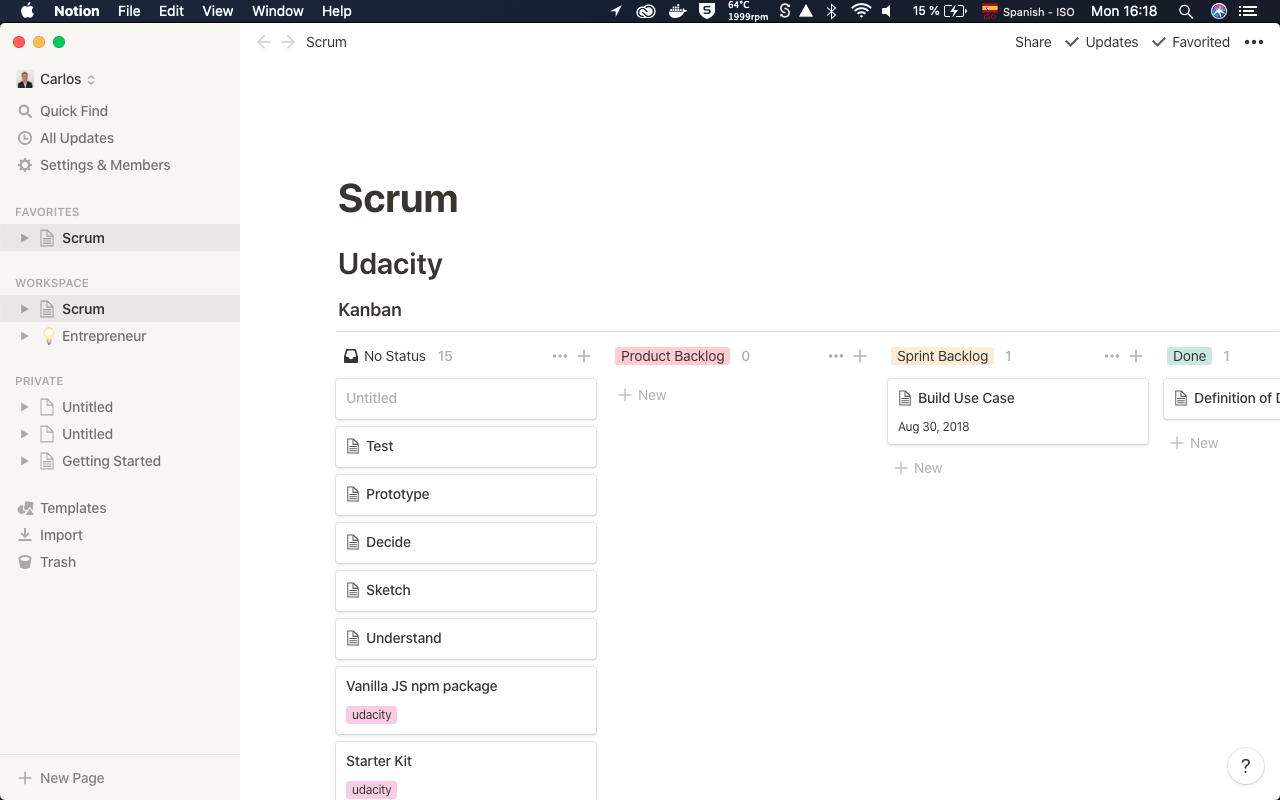Image resolution: width=1280 pixels, height=800 pixels.
Task: Expand the Scrum page under Favorites
Action: click(x=25, y=238)
